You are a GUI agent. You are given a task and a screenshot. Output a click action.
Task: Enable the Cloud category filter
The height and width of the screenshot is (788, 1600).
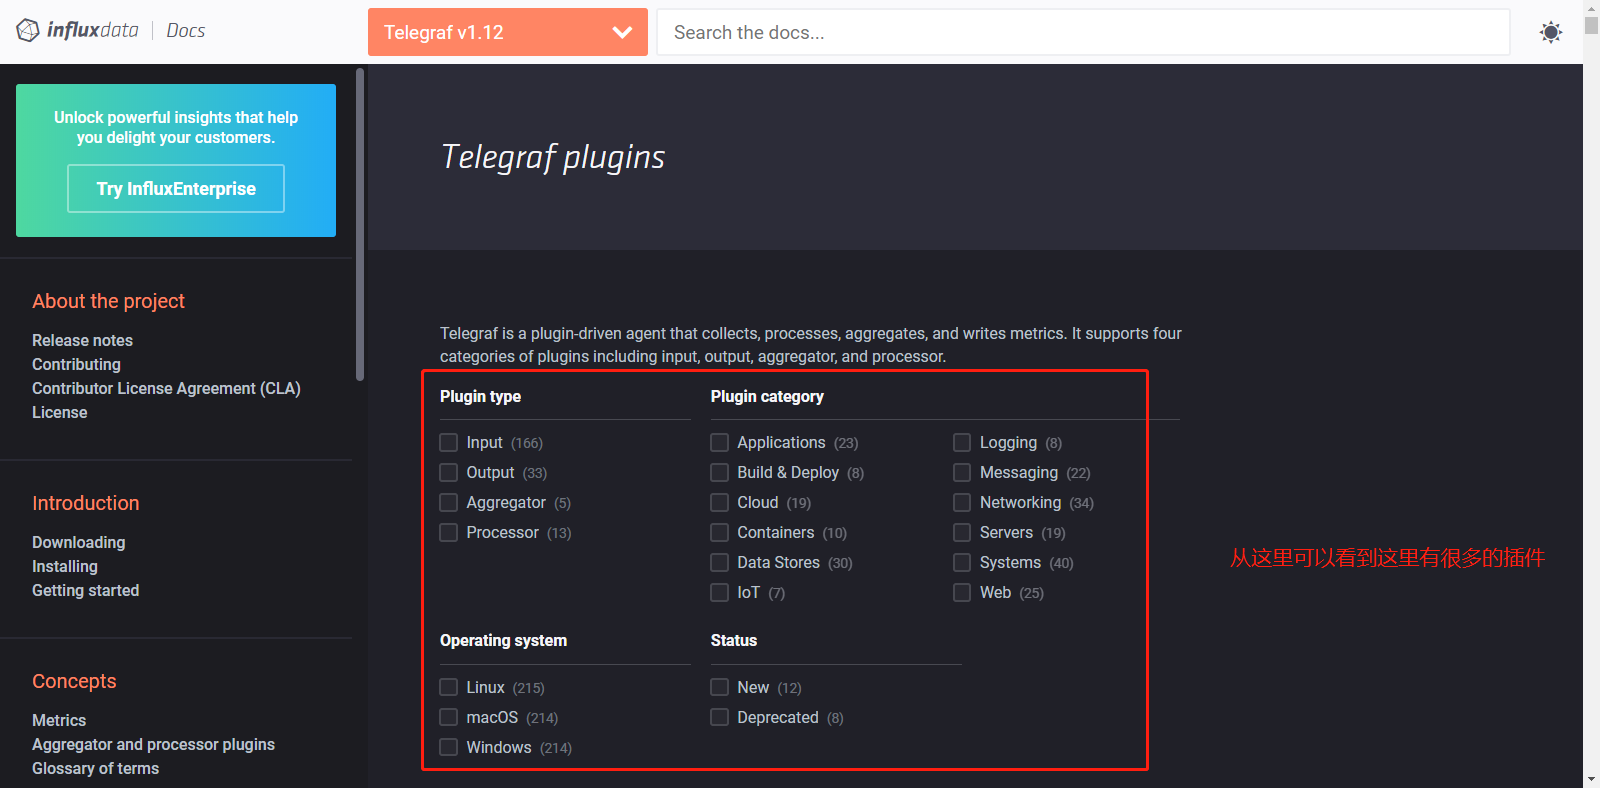point(720,502)
